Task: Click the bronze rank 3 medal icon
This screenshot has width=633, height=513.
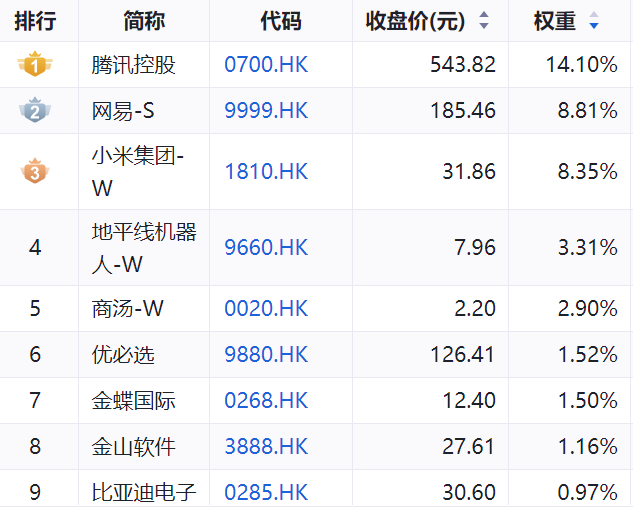Action: [x=35, y=171]
